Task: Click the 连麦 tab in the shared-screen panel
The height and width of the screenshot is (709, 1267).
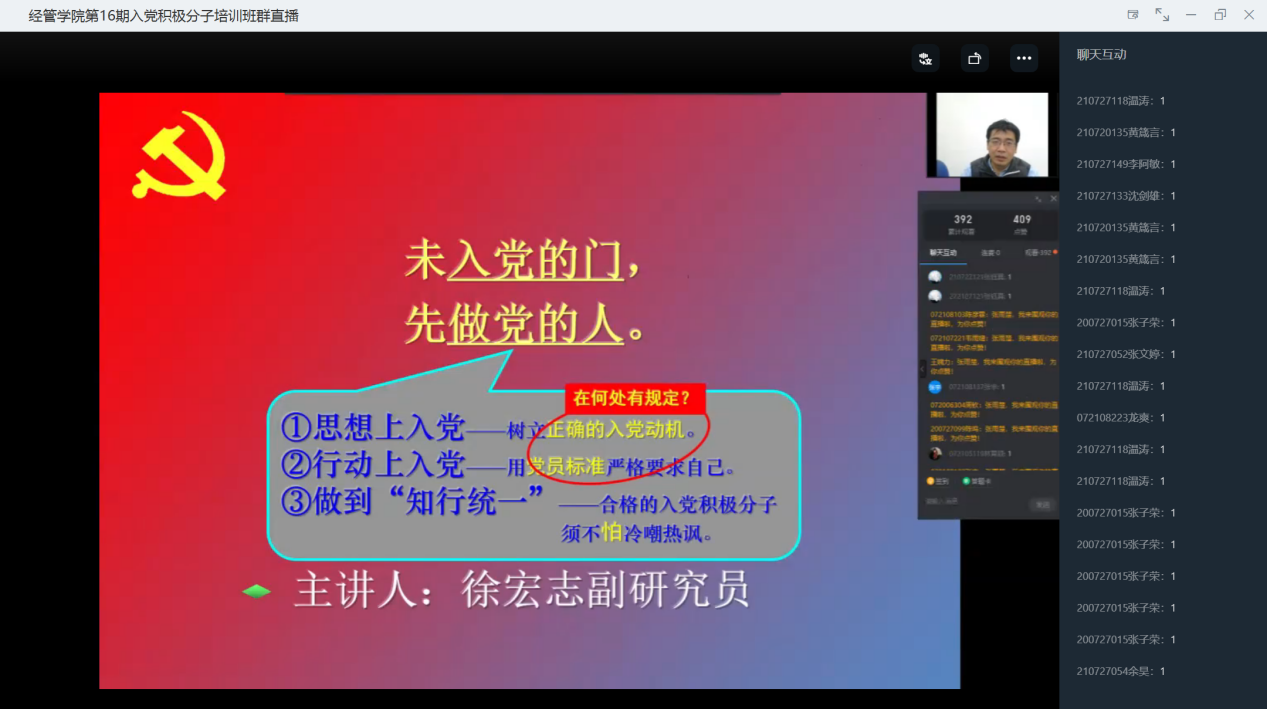Action: pos(990,253)
